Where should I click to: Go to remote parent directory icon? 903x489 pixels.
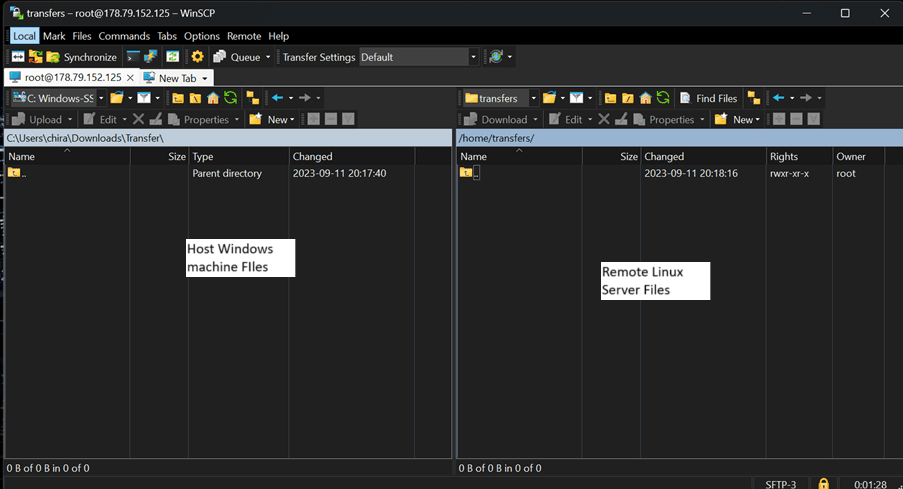click(610, 98)
